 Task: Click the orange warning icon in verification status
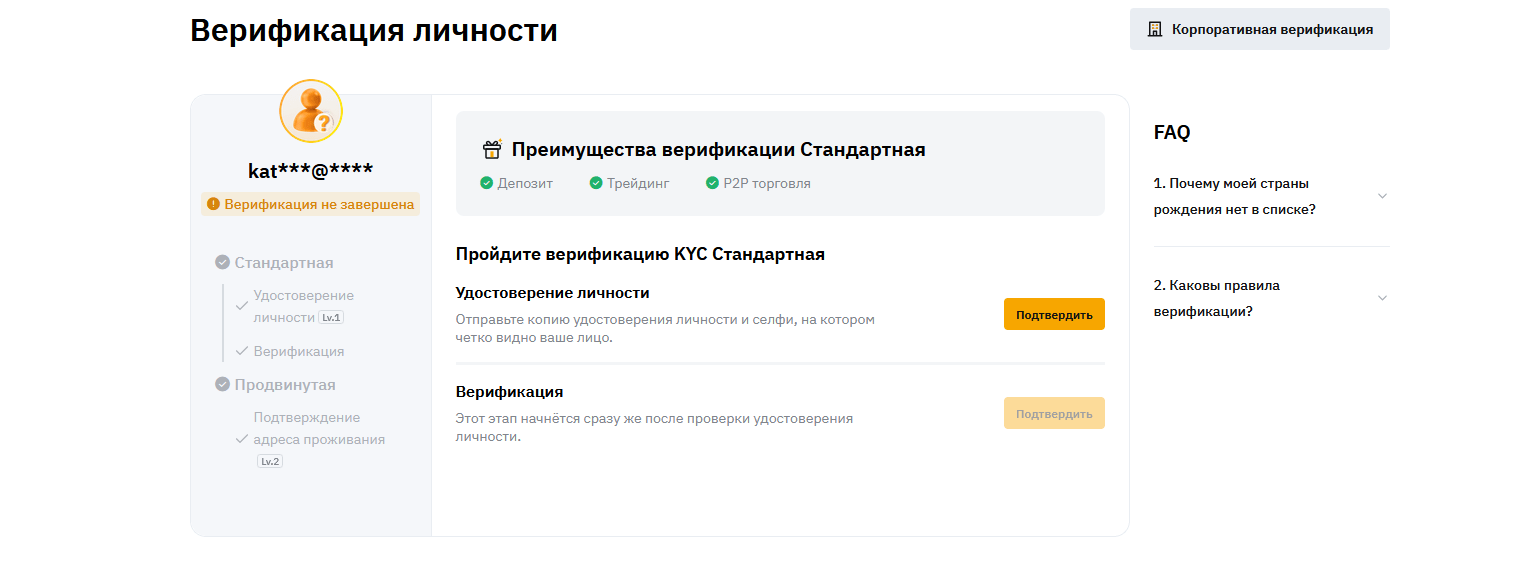(x=213, y=204)
